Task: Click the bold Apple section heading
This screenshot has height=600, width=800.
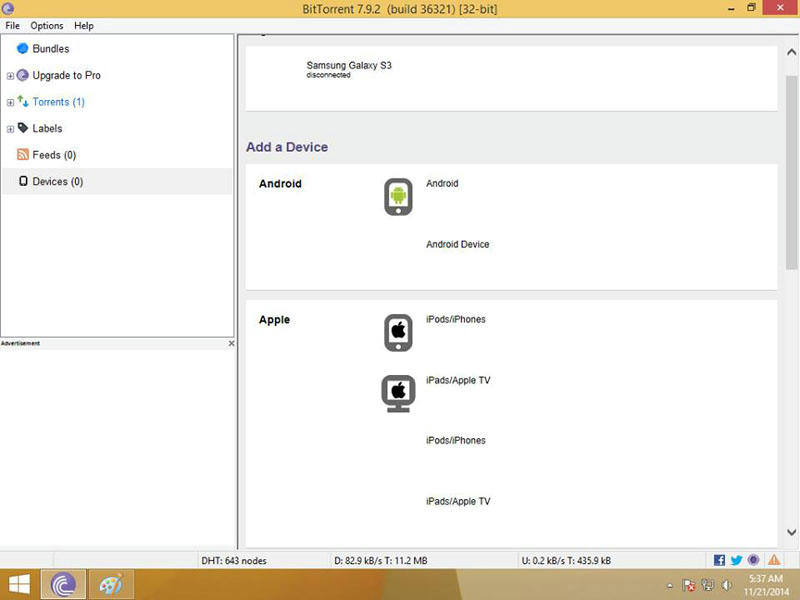Action: pos(274,320)
